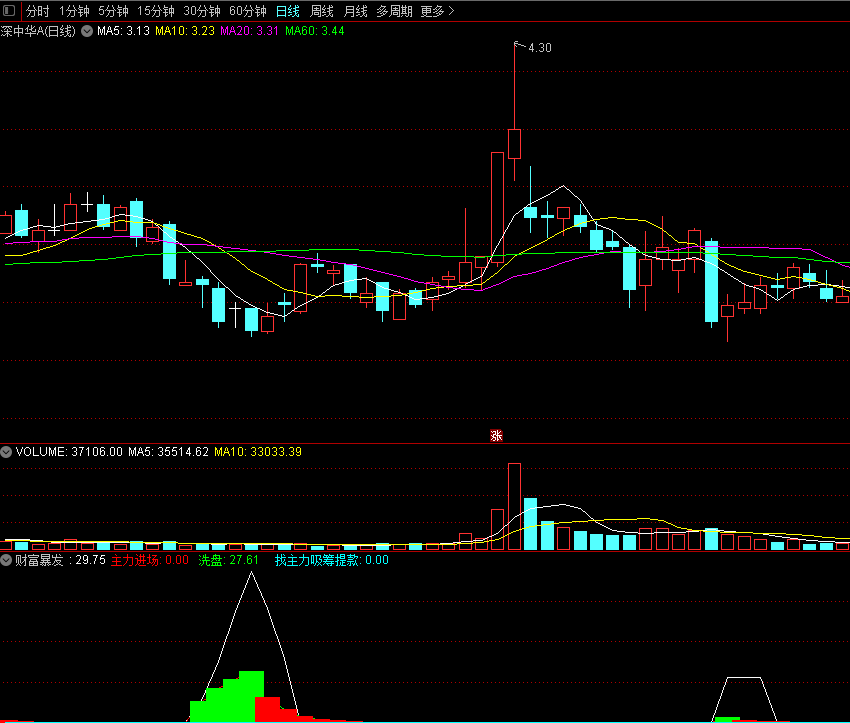Viewport: 850px width, 723px height.
Task: Select the 15分钟 period tab
Action: [x=156, y=11]
